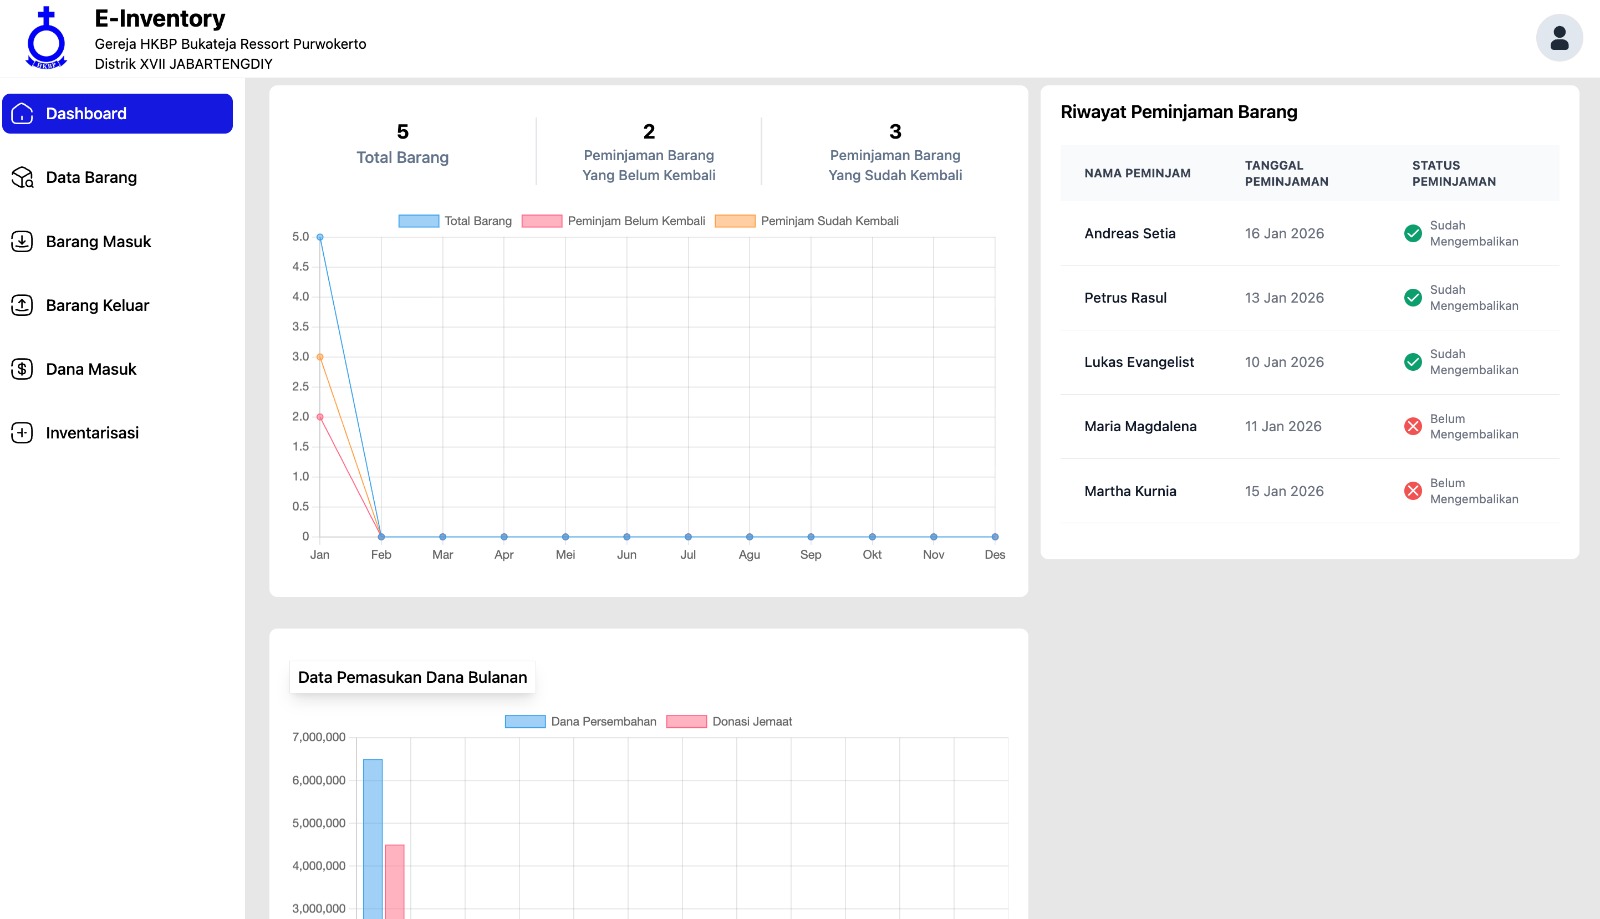Image resolution: width=1600 pixels, height=919 pixels.
Task: Click the HKBP church logo icon
Action: [x=46, y=38]
